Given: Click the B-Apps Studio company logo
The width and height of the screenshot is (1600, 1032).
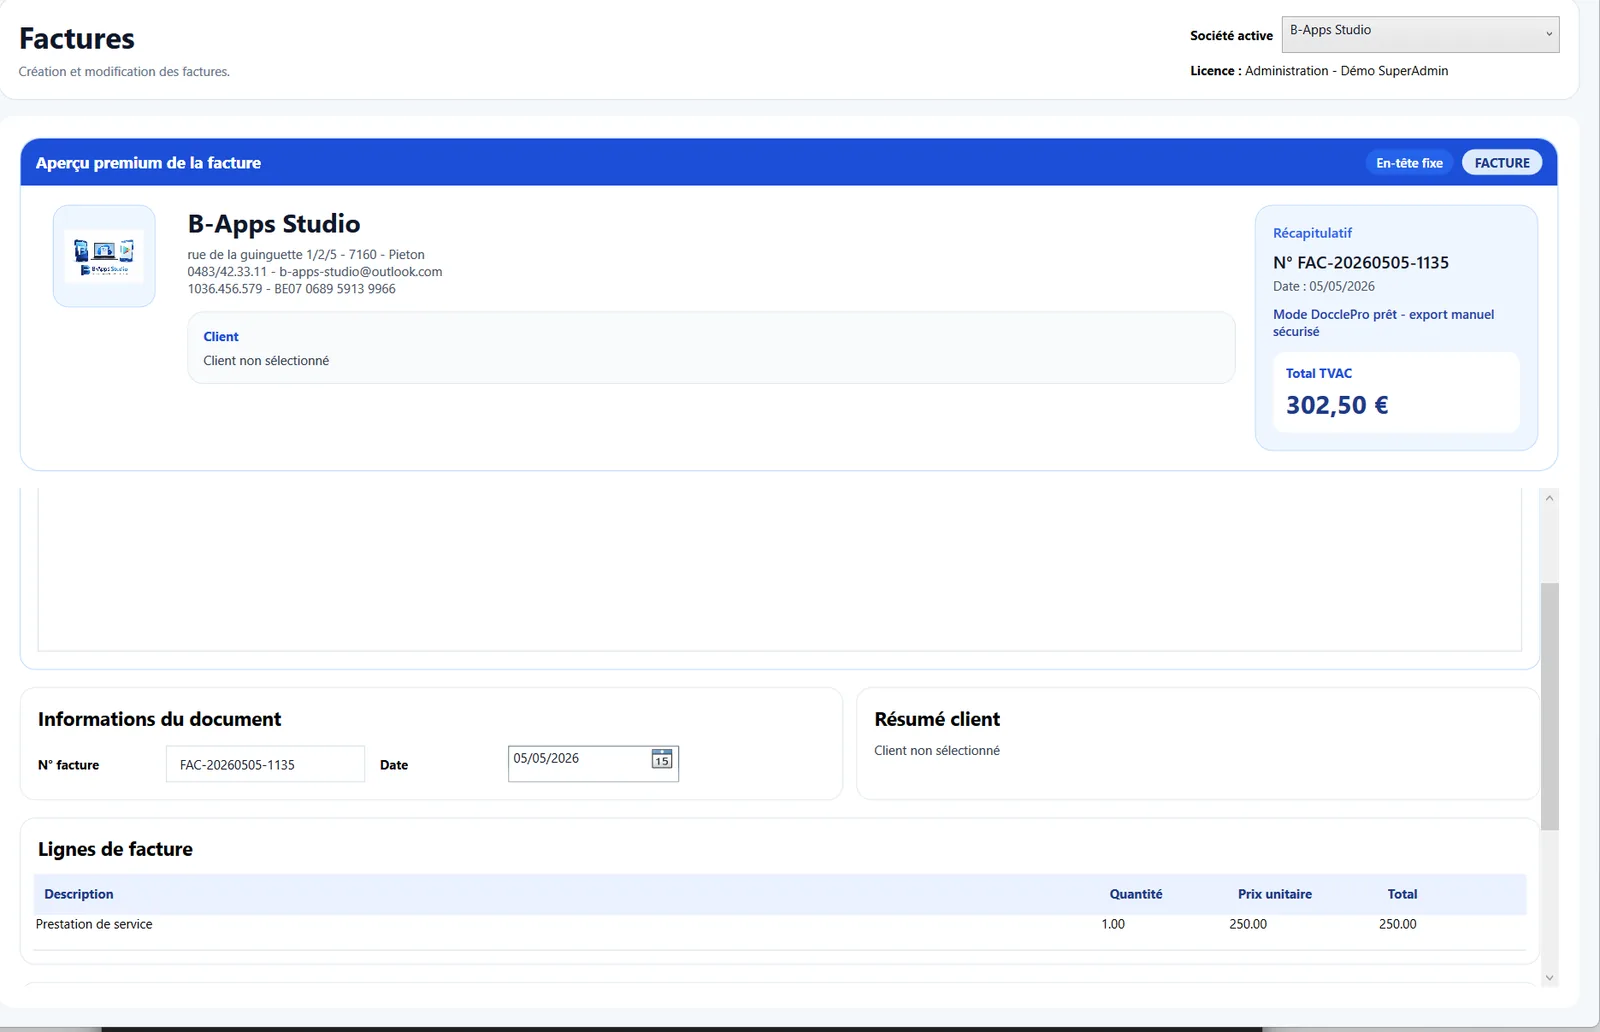Looking at the screenshot, I should tap(104, 256).
